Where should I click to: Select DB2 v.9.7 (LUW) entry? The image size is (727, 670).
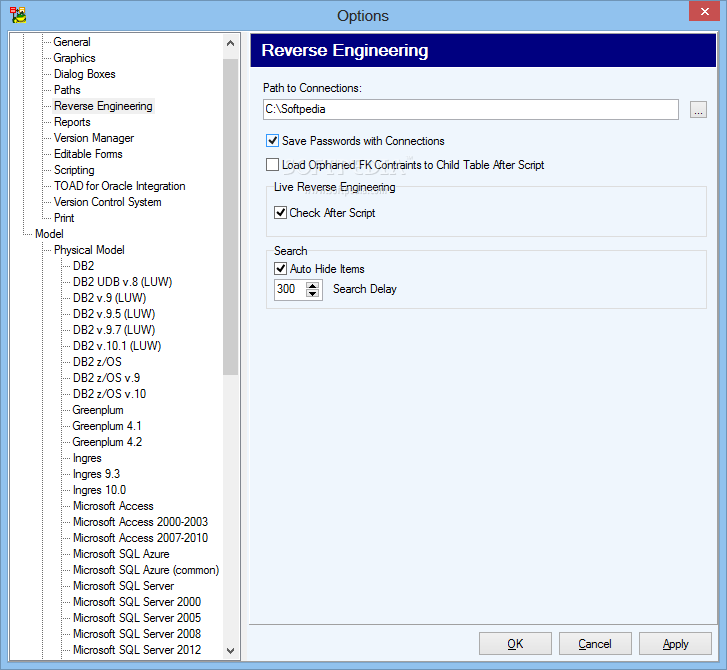[x=114, y=330]
